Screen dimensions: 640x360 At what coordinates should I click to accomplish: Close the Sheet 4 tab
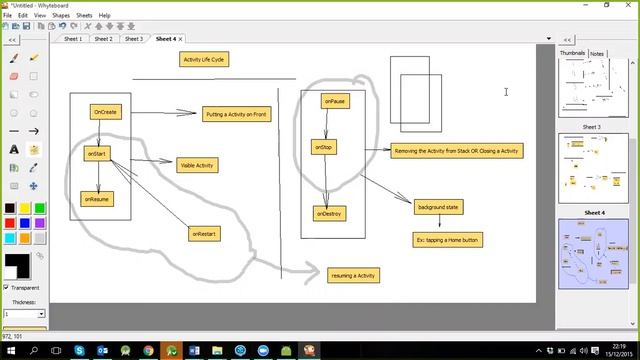(x=180, y=39)
